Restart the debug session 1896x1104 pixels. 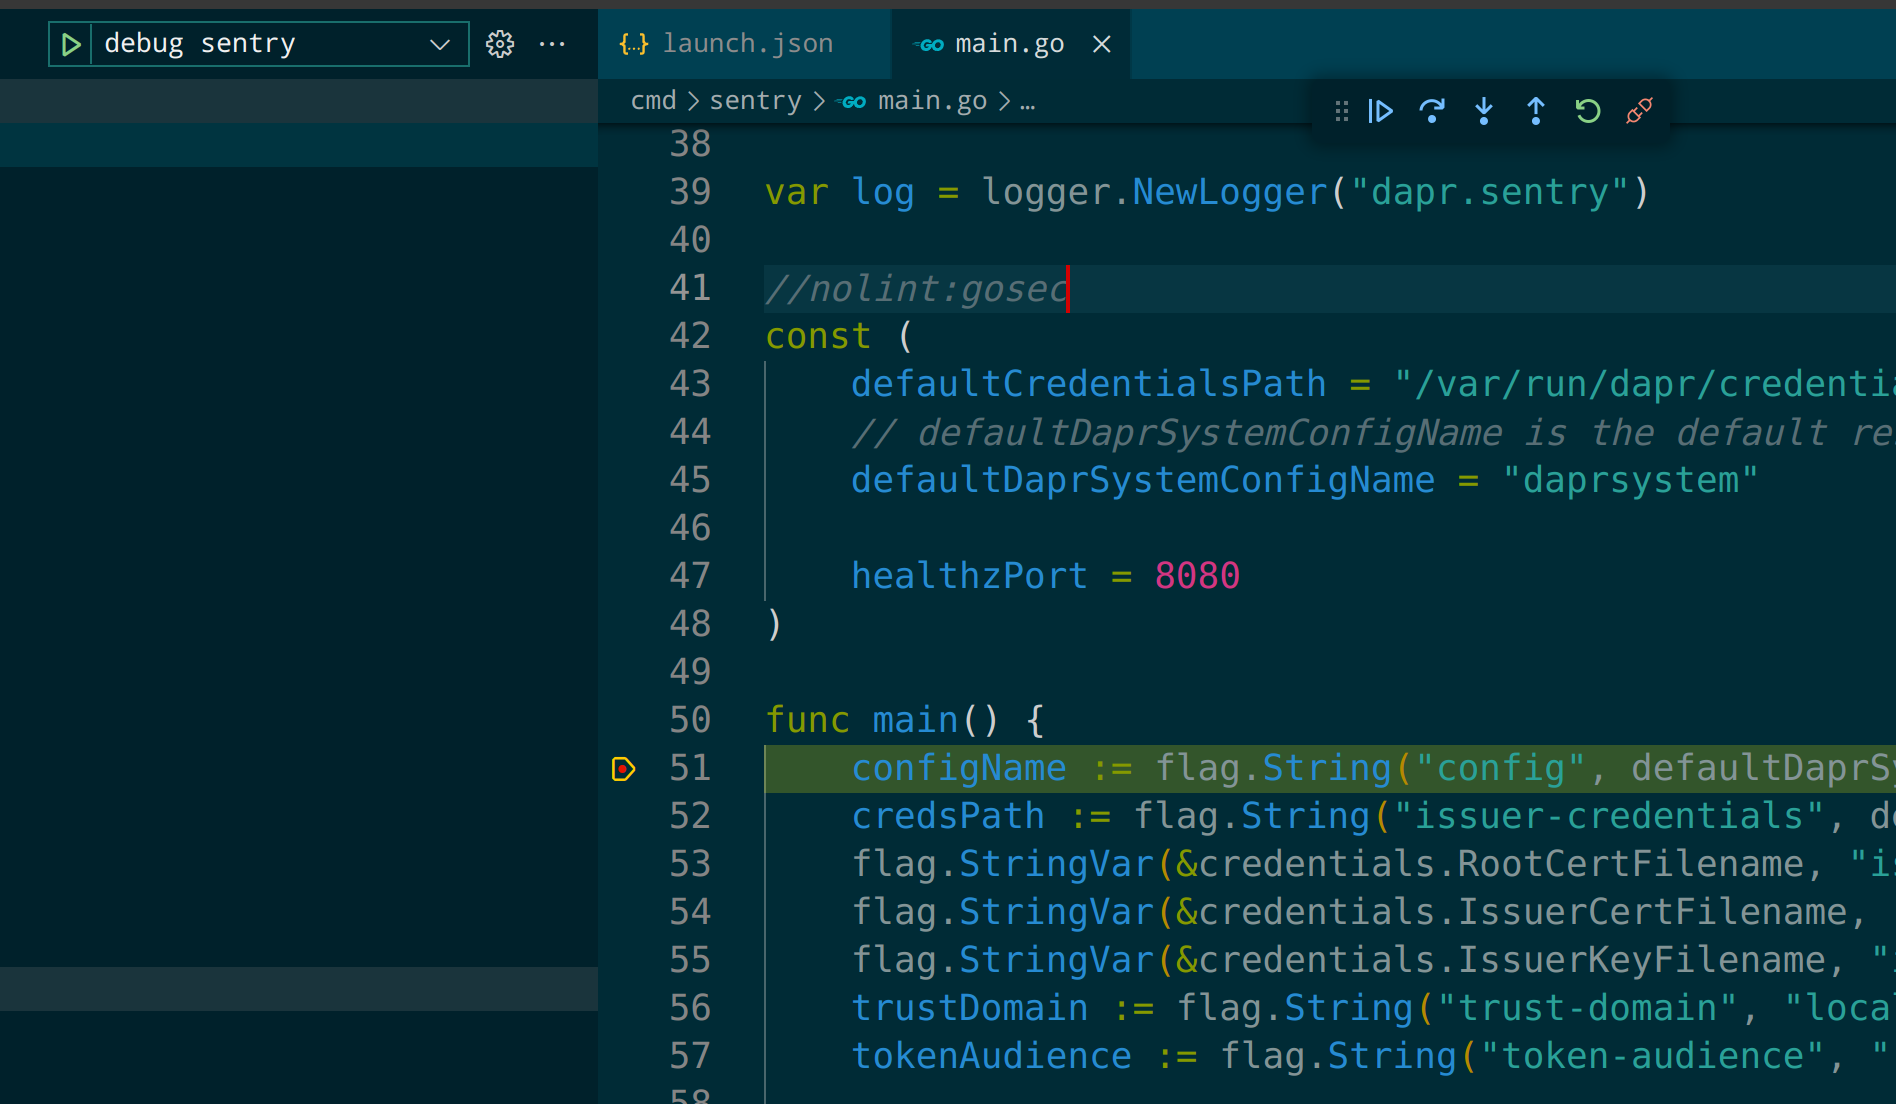click(x=1587, y=111)
